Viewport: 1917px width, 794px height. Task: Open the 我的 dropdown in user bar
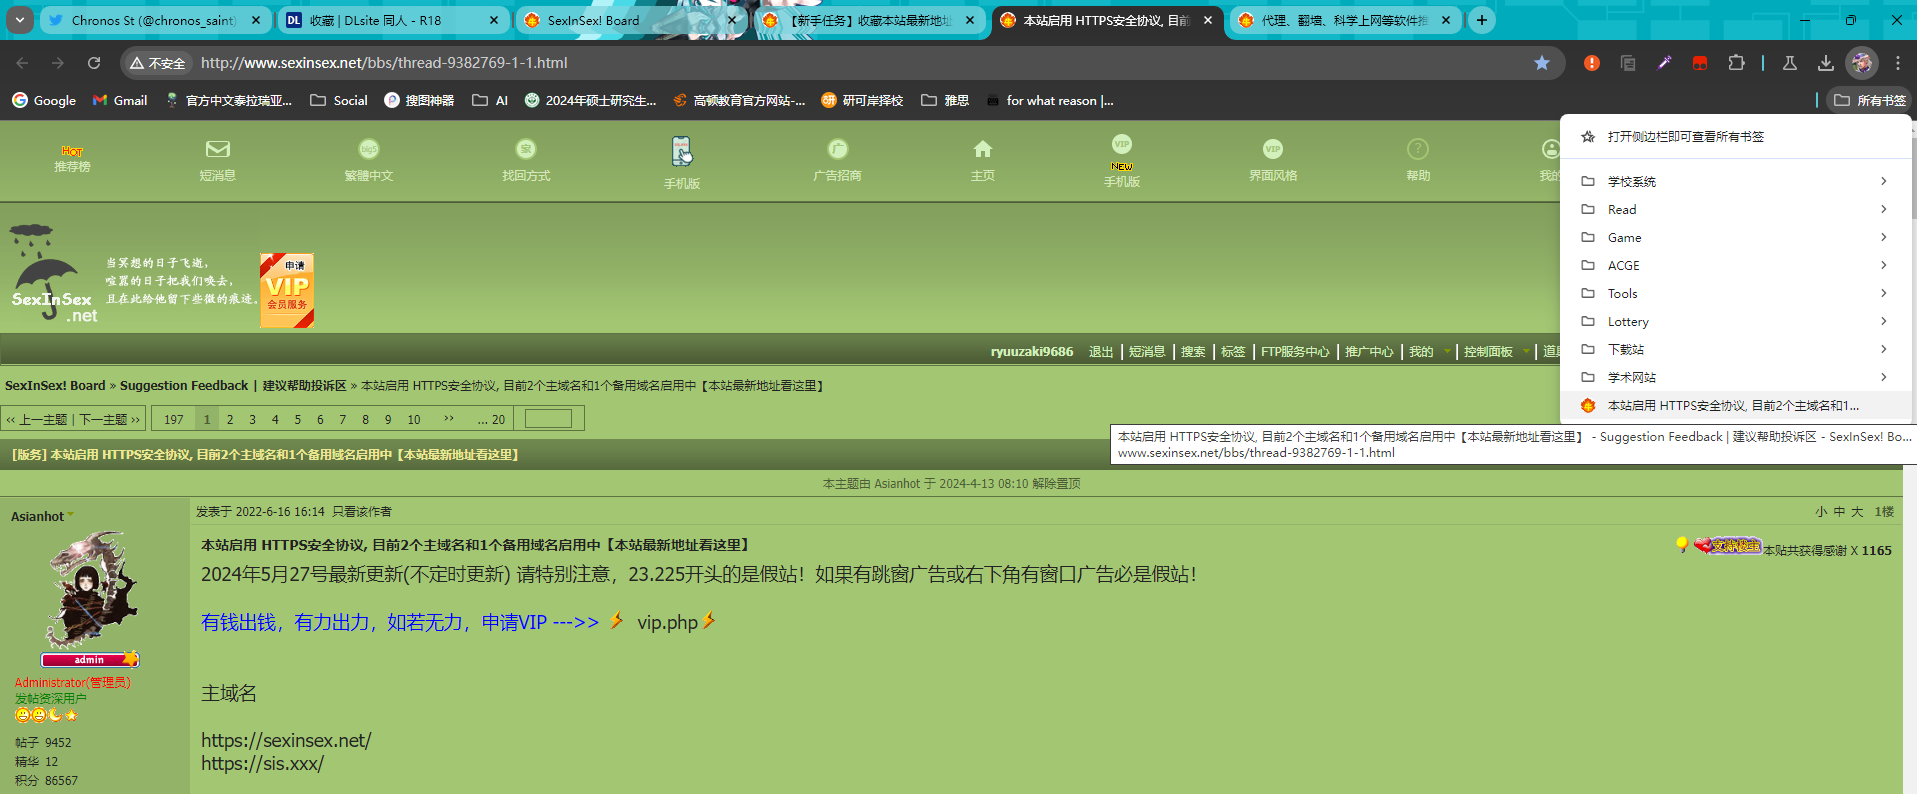(x=1428, y=351)
